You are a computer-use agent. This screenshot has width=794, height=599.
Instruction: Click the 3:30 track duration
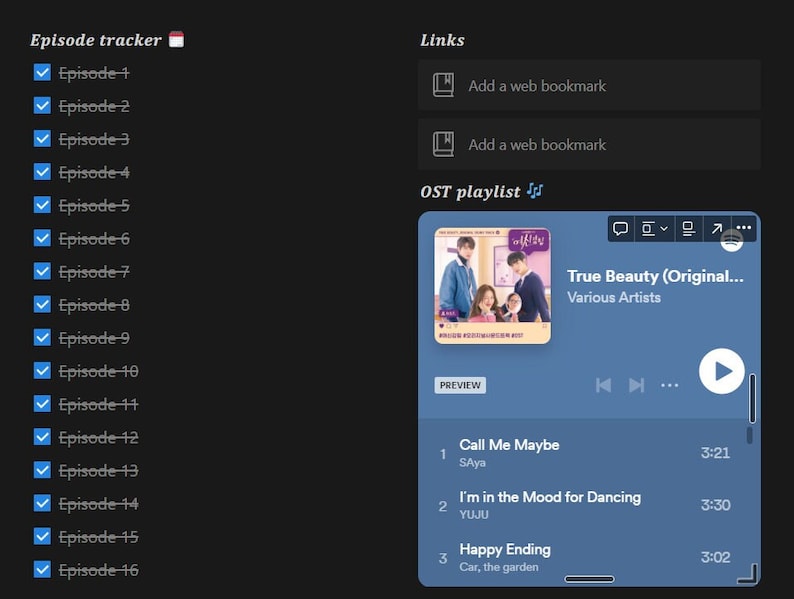pos(715,505)
